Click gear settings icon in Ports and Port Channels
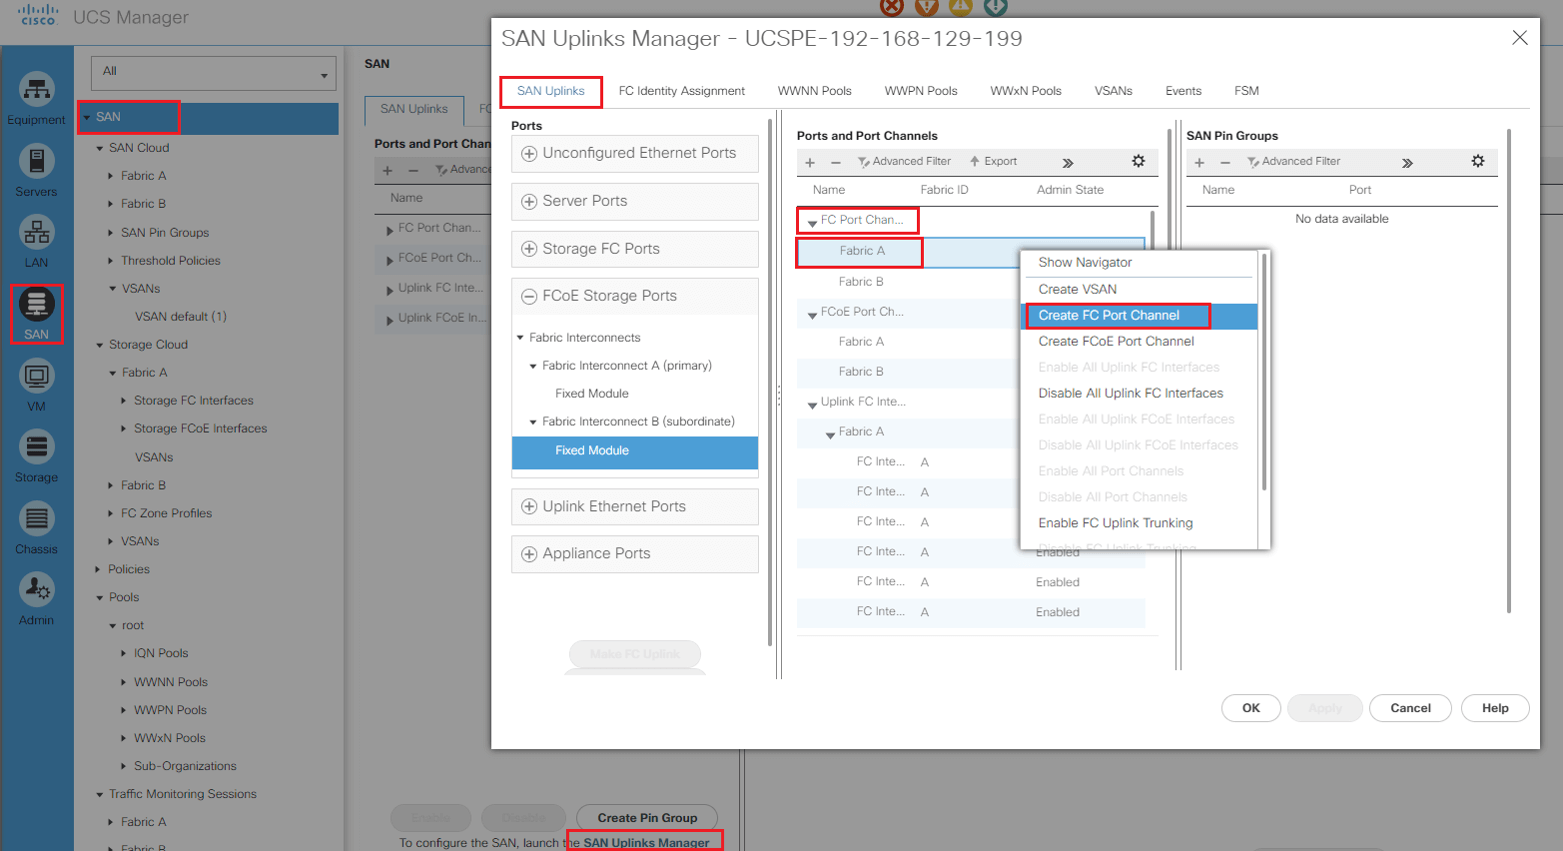Viewport: 1563px width, 851px height. 1138,161
